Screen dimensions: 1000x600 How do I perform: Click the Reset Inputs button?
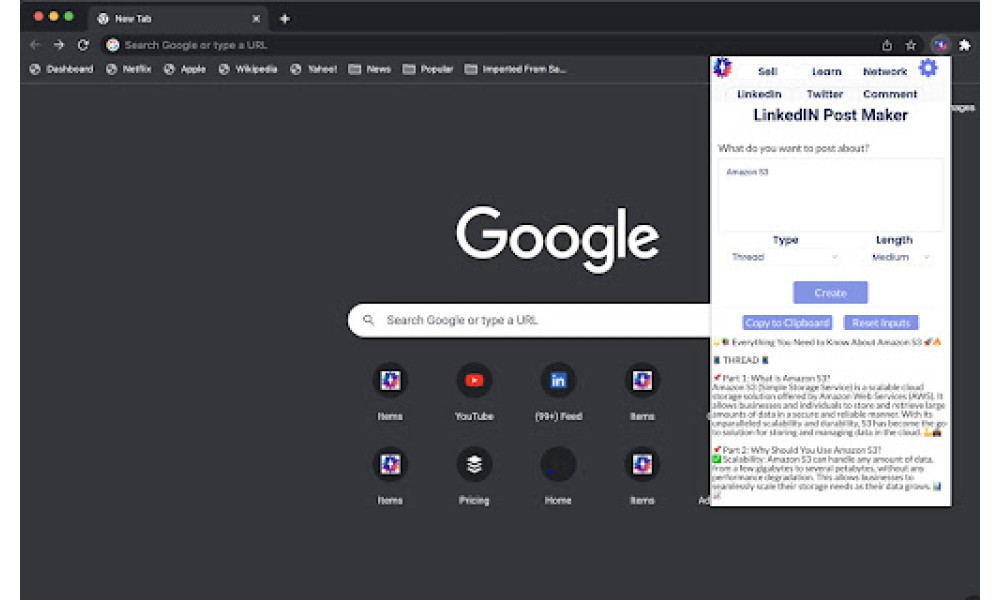click(881, 323)
